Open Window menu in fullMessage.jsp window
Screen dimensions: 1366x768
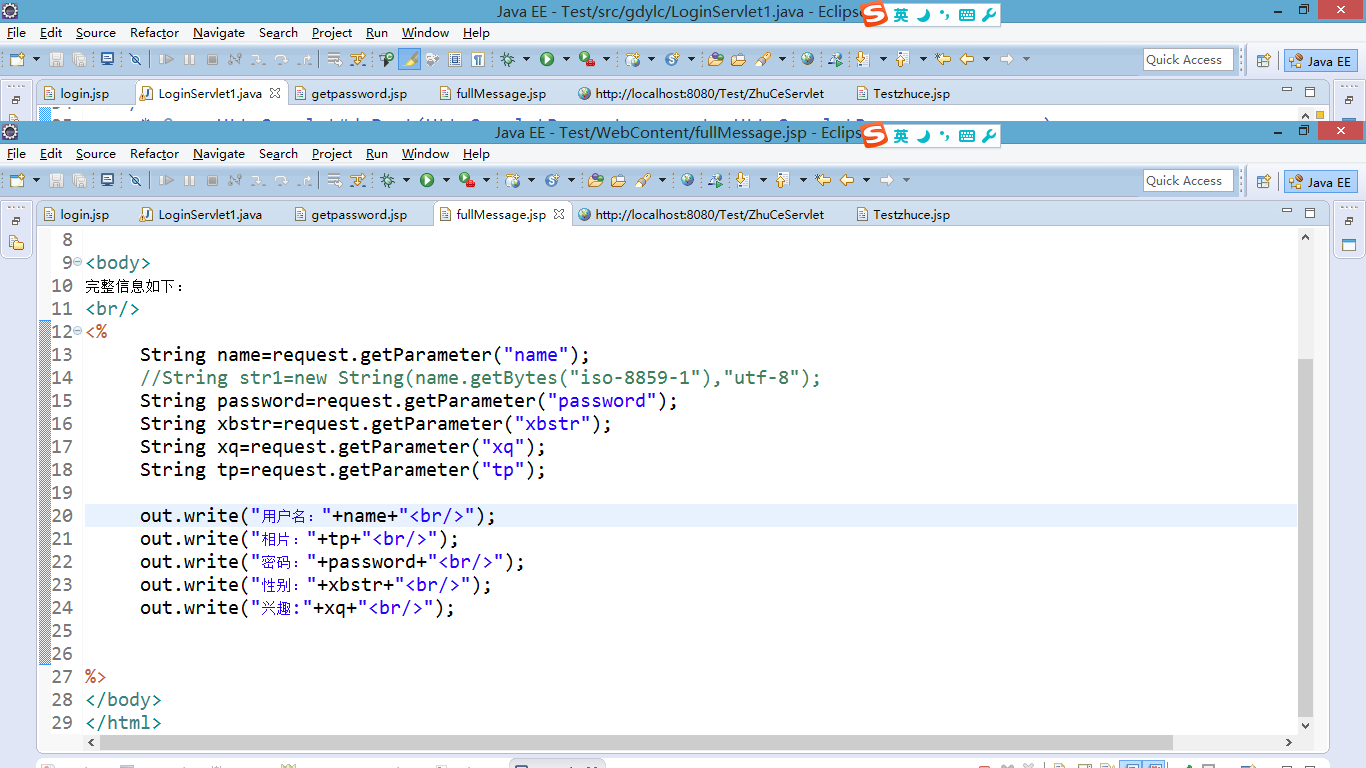[x=425, y=154]
